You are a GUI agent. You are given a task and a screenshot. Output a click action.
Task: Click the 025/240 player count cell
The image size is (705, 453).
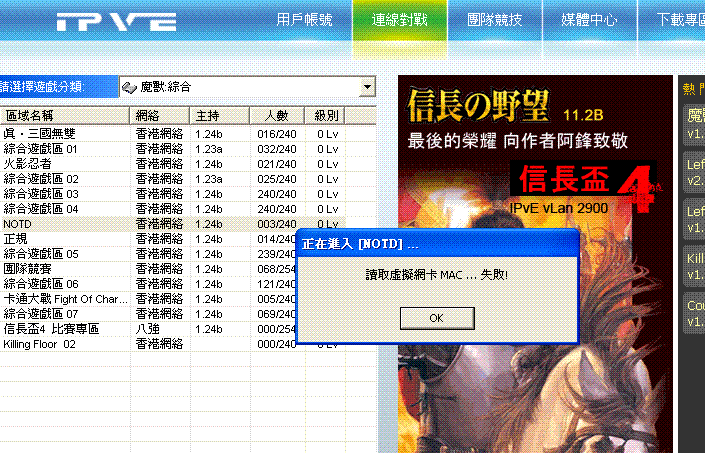click(x=277, y=179)
